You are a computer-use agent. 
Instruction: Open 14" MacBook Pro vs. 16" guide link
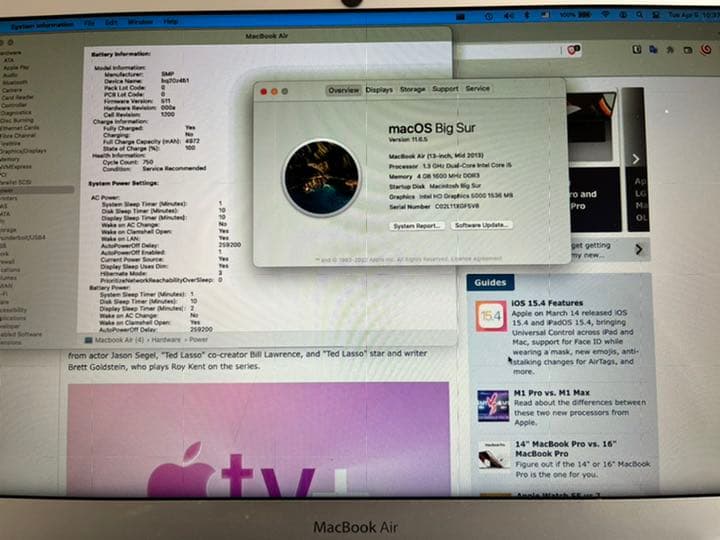[565, 449]
